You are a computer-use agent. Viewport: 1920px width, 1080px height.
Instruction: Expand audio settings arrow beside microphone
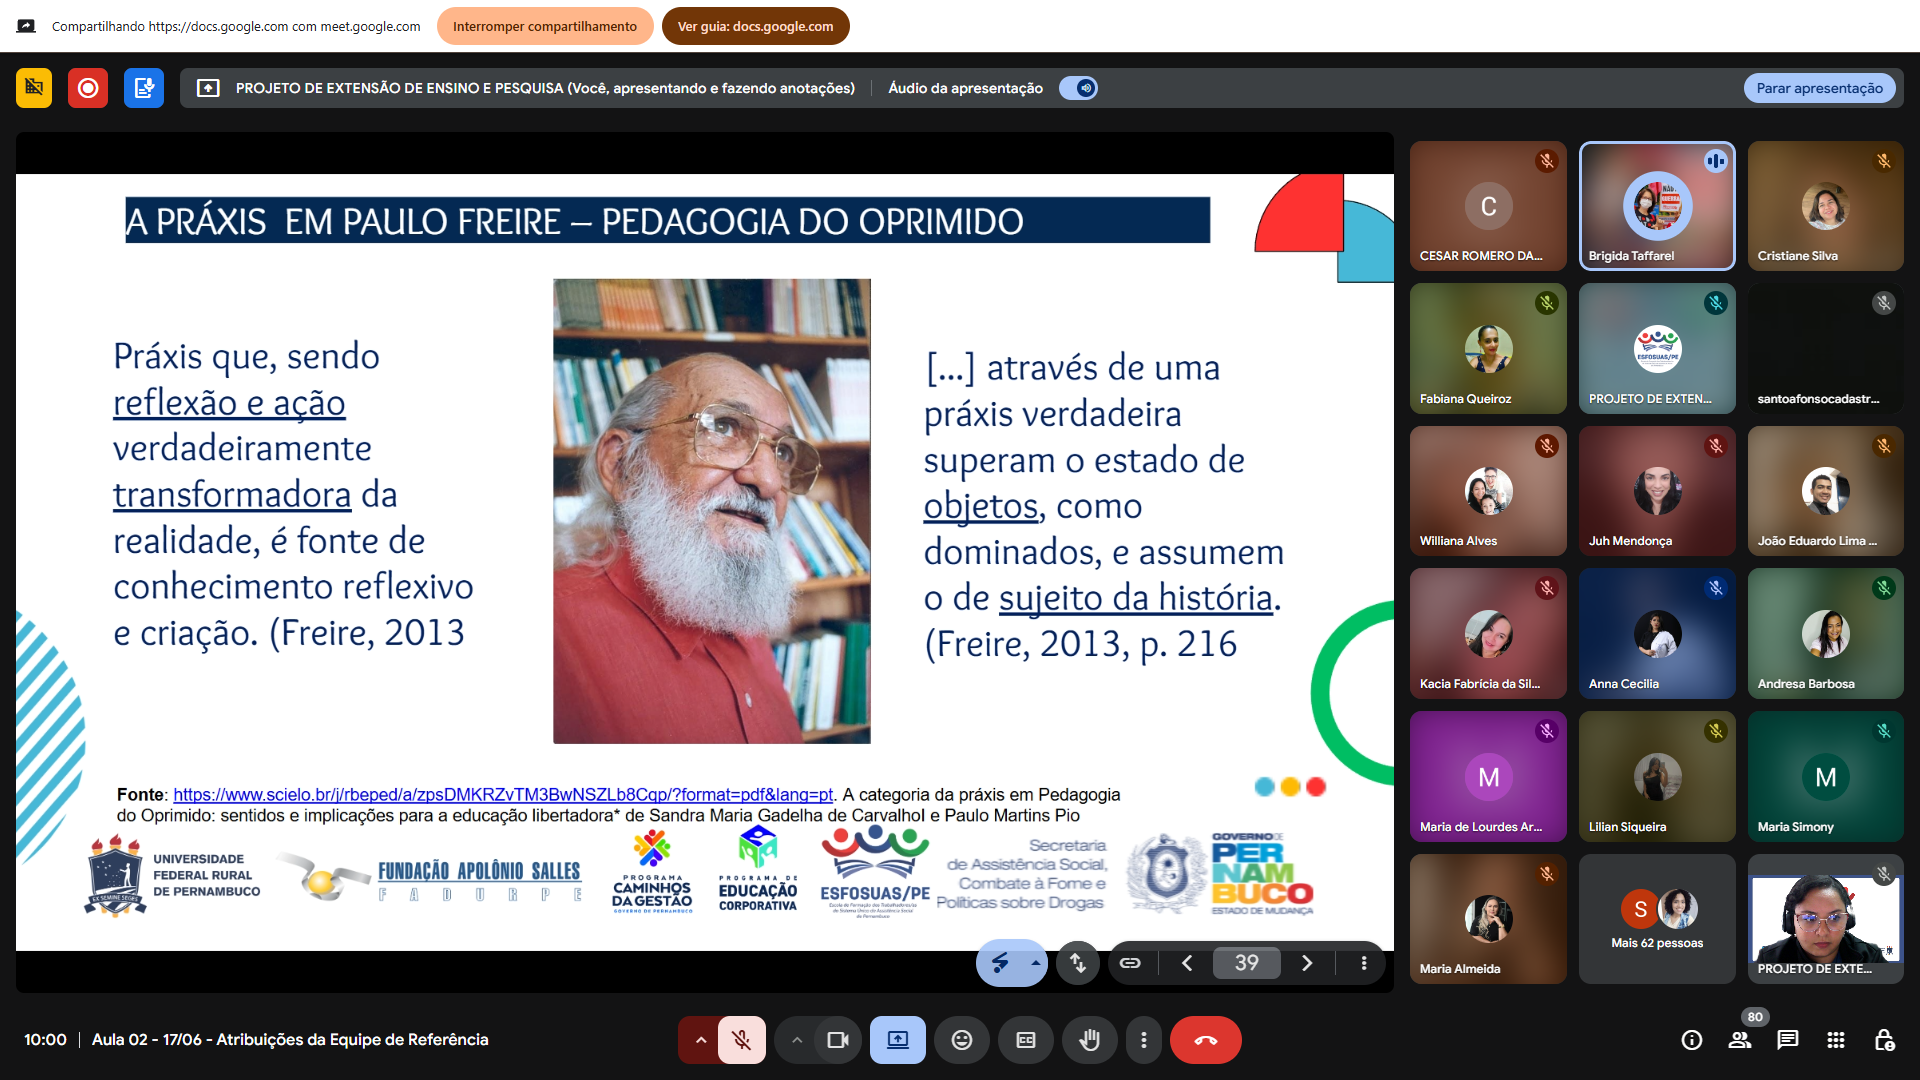701,1040
